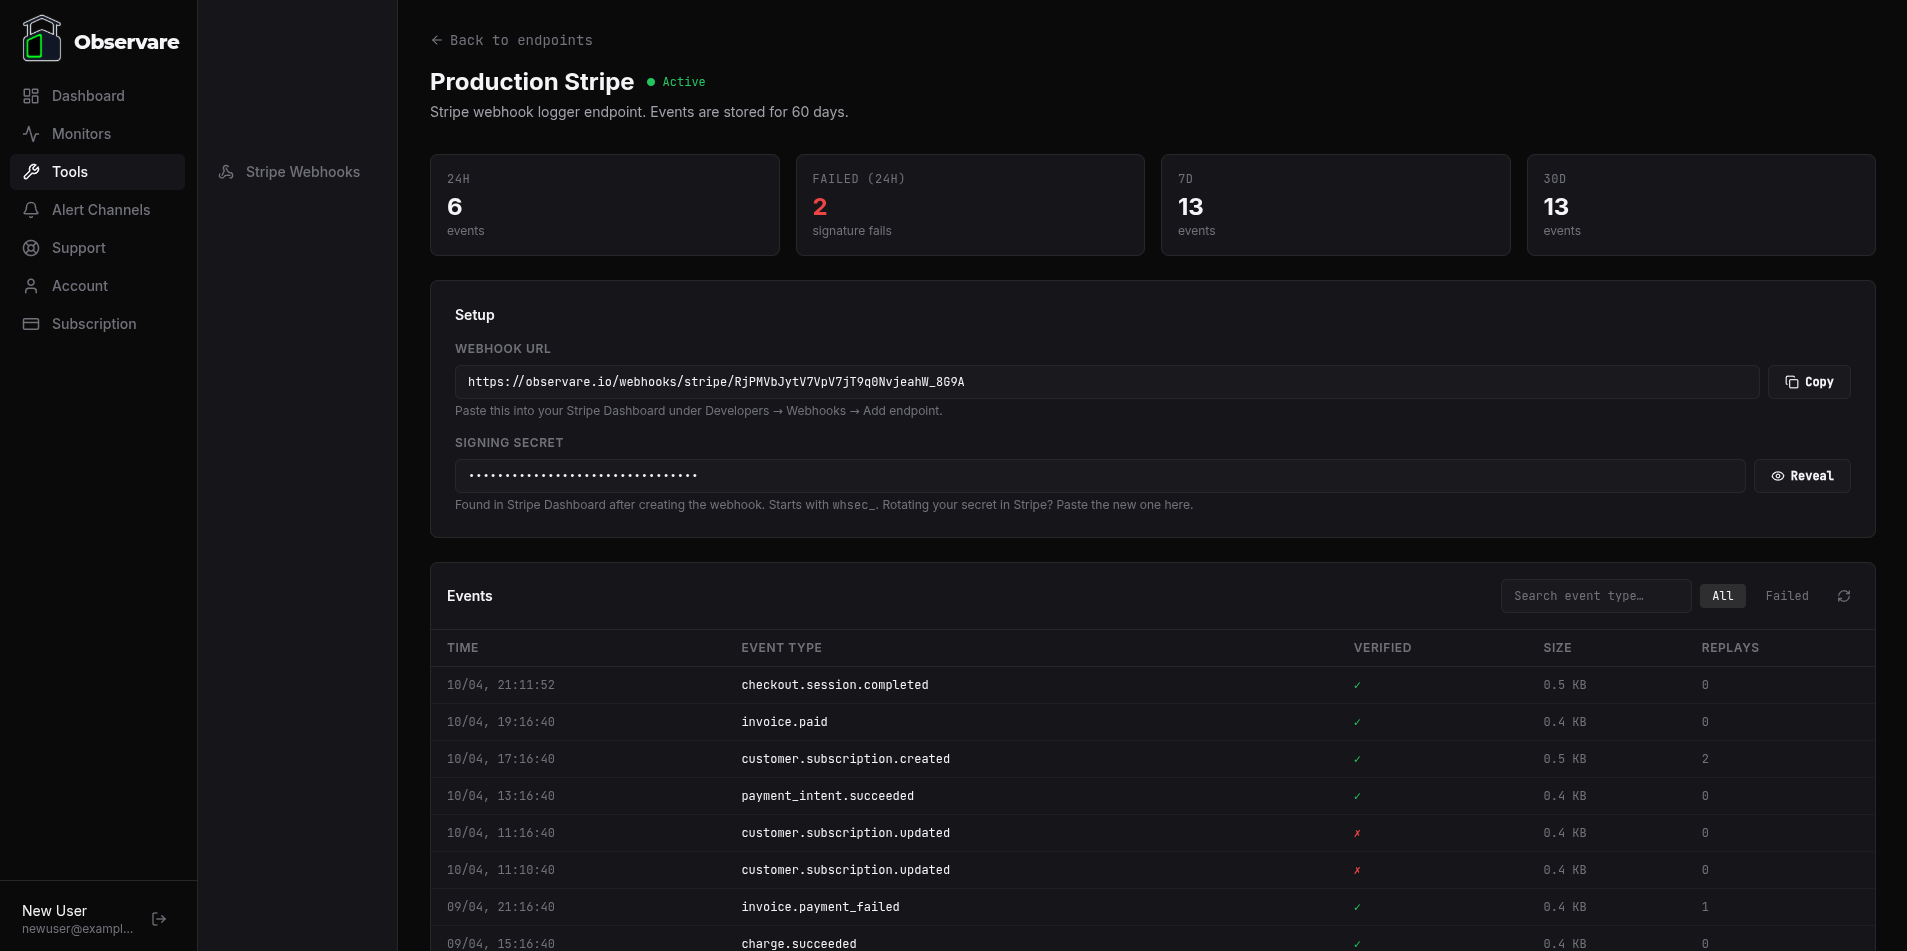Screen dimensions: 1907x951
Task: Click the Stripe Webhooks webhook icon
Action: pyautogui.click(x=226, y=172)
